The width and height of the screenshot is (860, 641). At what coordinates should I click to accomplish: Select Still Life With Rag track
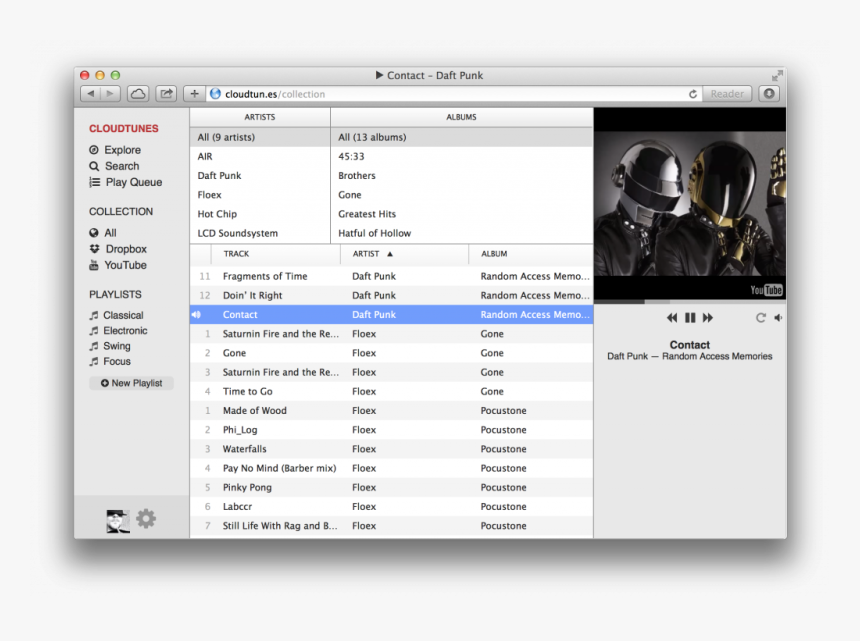[392, 526]
